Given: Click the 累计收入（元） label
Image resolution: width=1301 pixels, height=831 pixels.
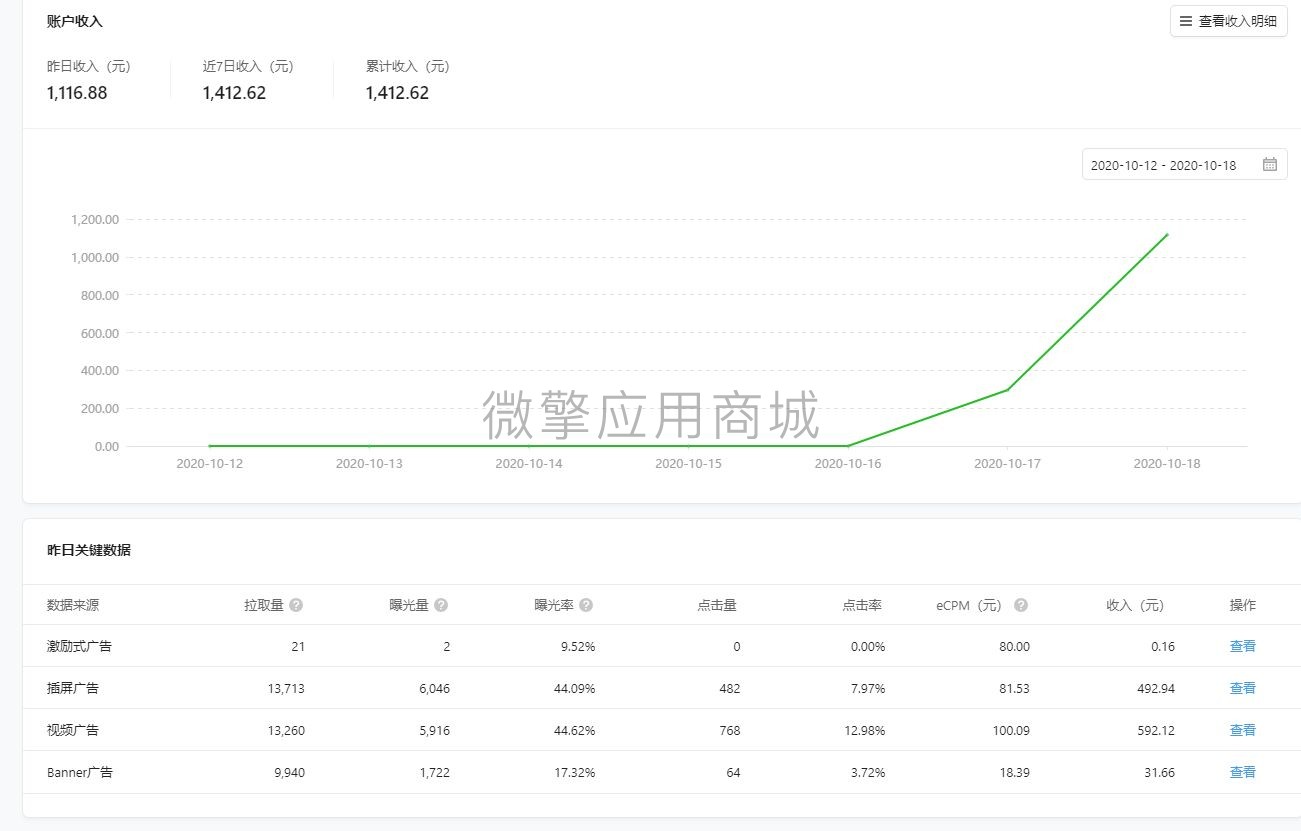Looking at the screenshot, I should click(408, 66).
